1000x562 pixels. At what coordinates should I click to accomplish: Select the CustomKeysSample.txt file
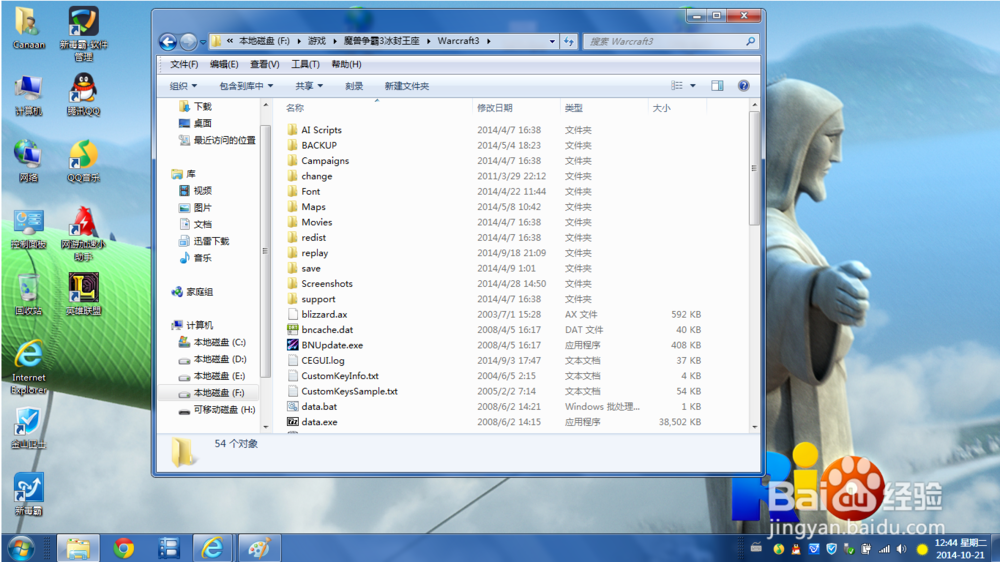(x=342, y=392)
